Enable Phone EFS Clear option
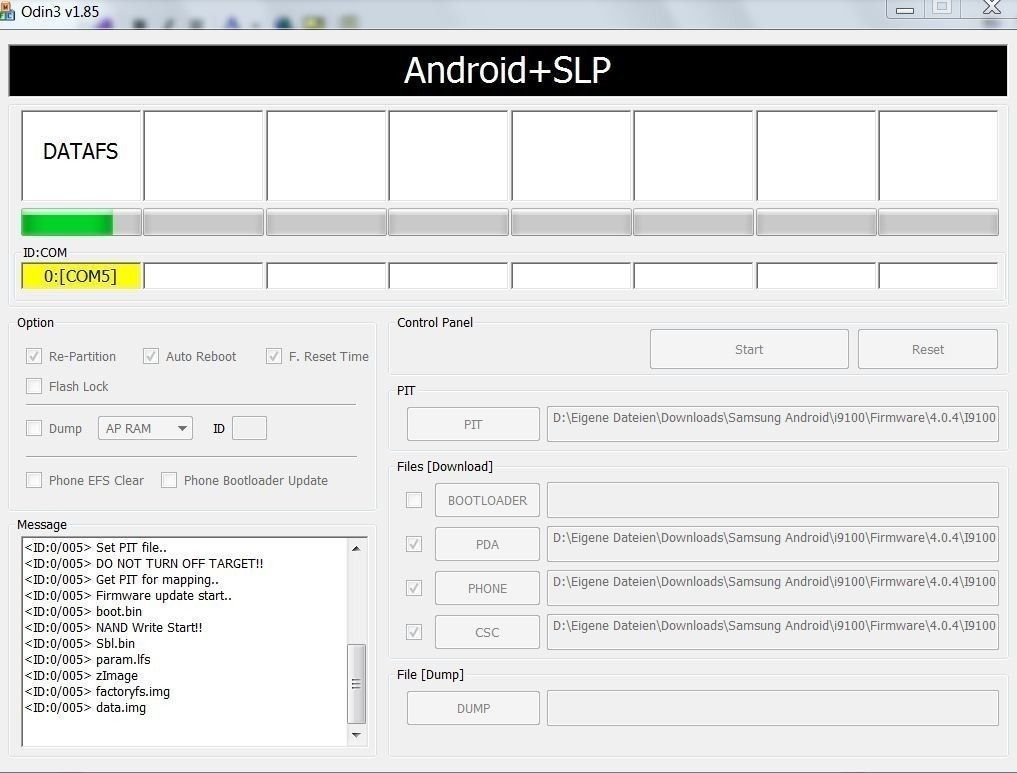 click(x=34, y=480)
